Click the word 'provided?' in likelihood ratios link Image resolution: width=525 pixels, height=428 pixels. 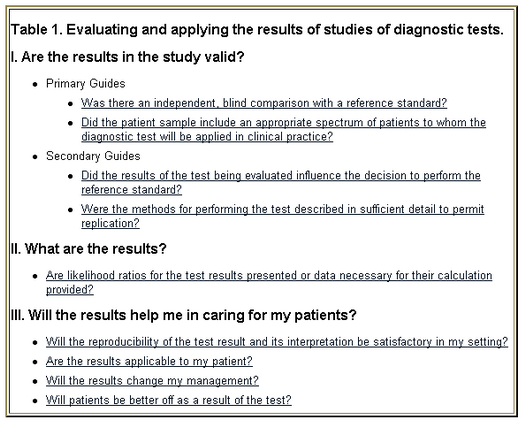(70, 290)
